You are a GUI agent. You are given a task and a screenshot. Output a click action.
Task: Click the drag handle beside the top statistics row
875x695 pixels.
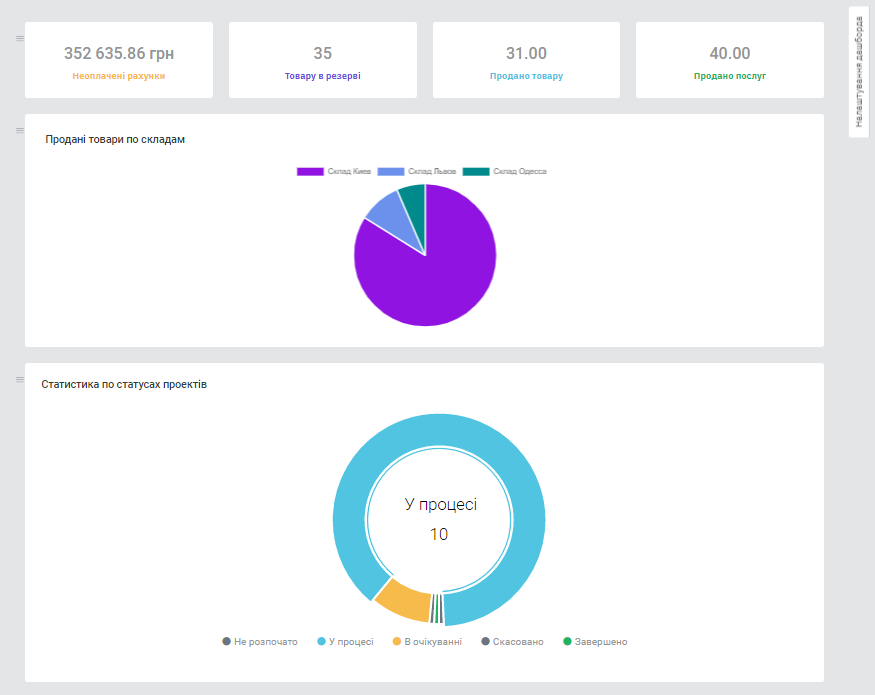19,38
